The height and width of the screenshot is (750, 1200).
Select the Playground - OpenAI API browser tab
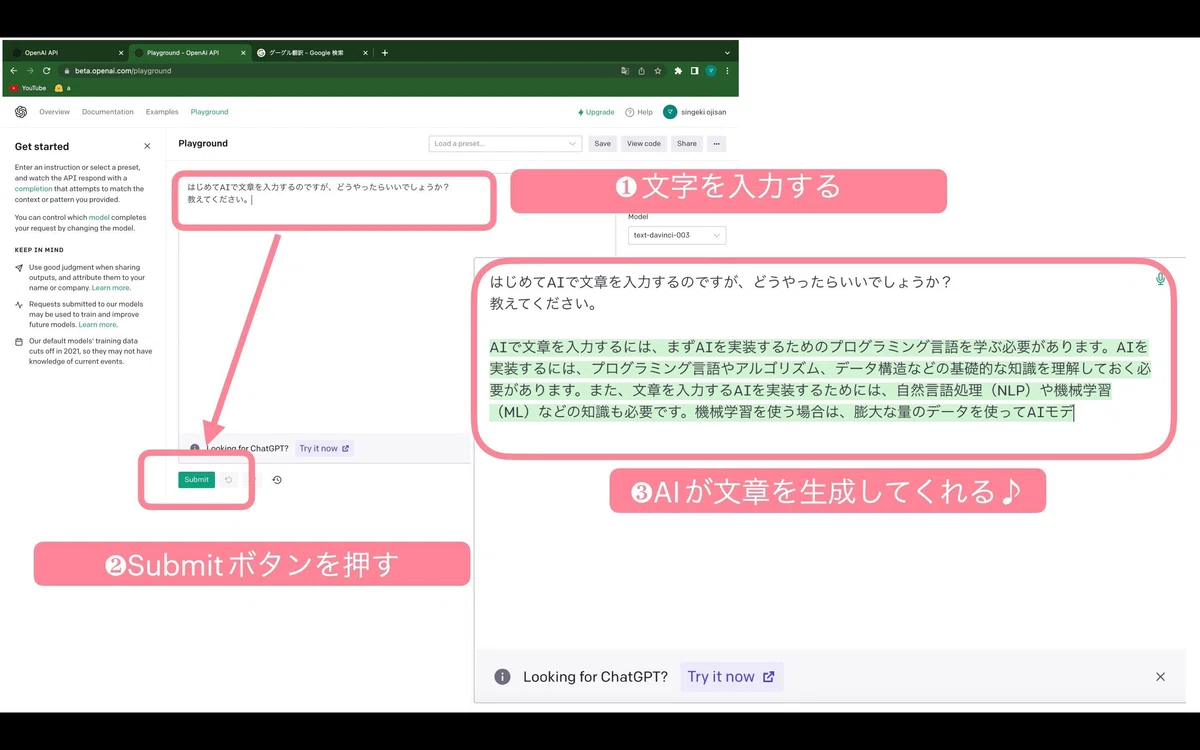point(188,53)
